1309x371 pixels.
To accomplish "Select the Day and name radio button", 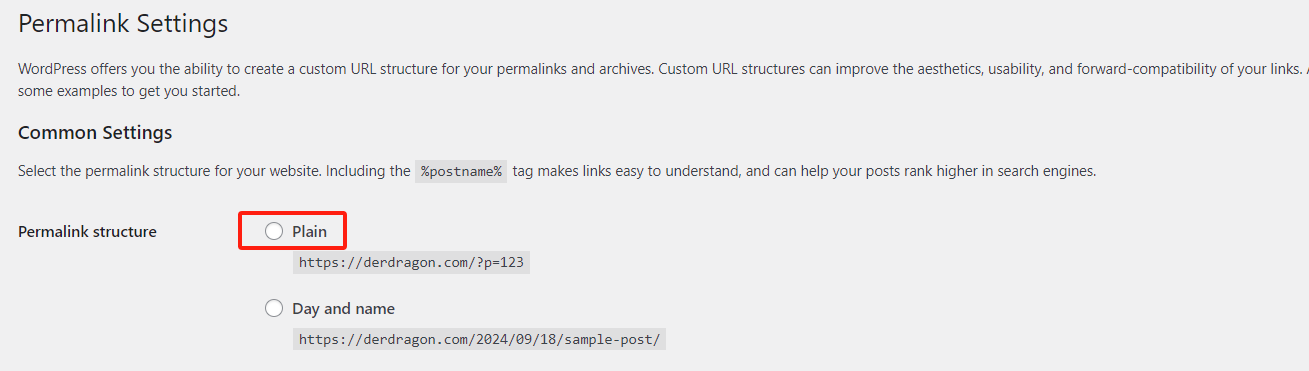I will 274,308.
